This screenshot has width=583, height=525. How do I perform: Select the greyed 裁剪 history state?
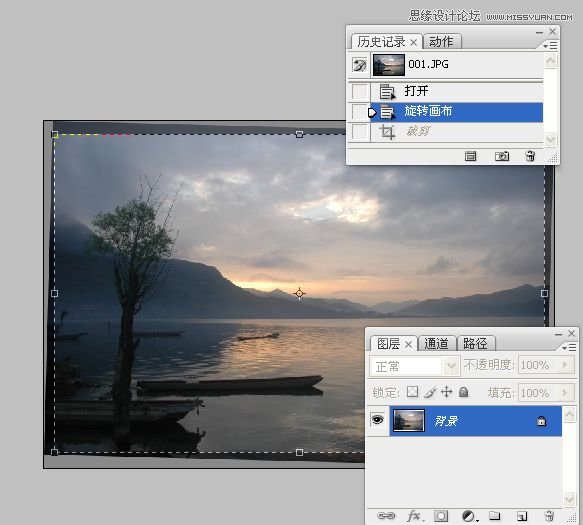pyautogui.click(x=457, y=132)
